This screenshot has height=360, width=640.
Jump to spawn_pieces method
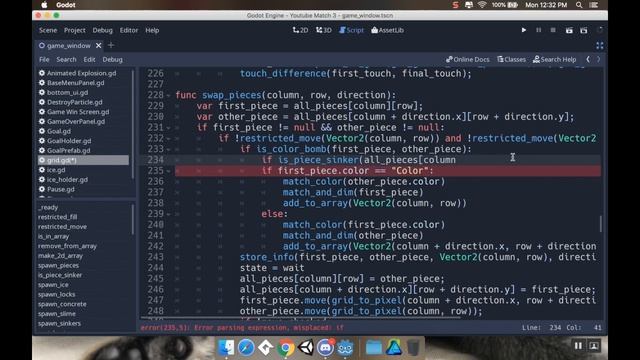(58, 265)
